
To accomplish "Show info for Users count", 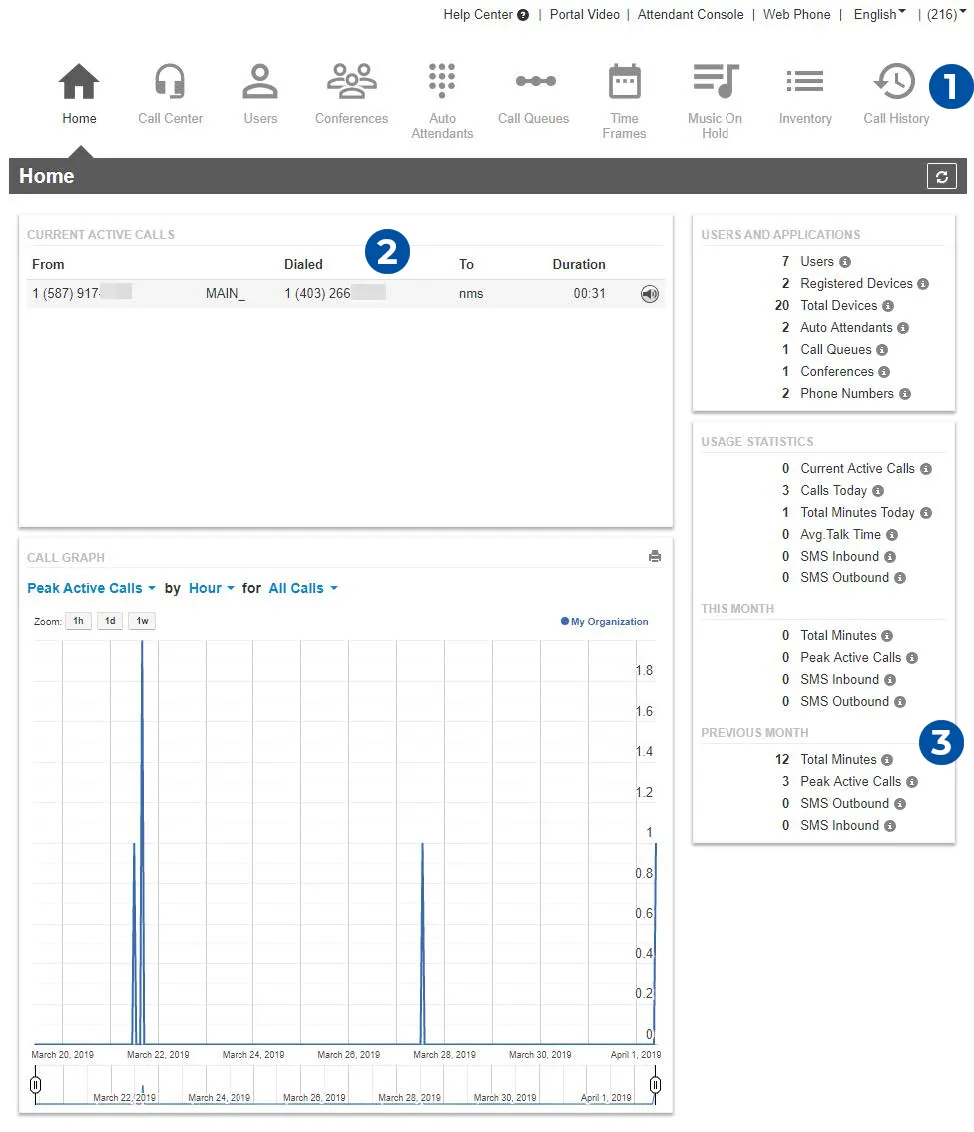I will click(845, 262).
